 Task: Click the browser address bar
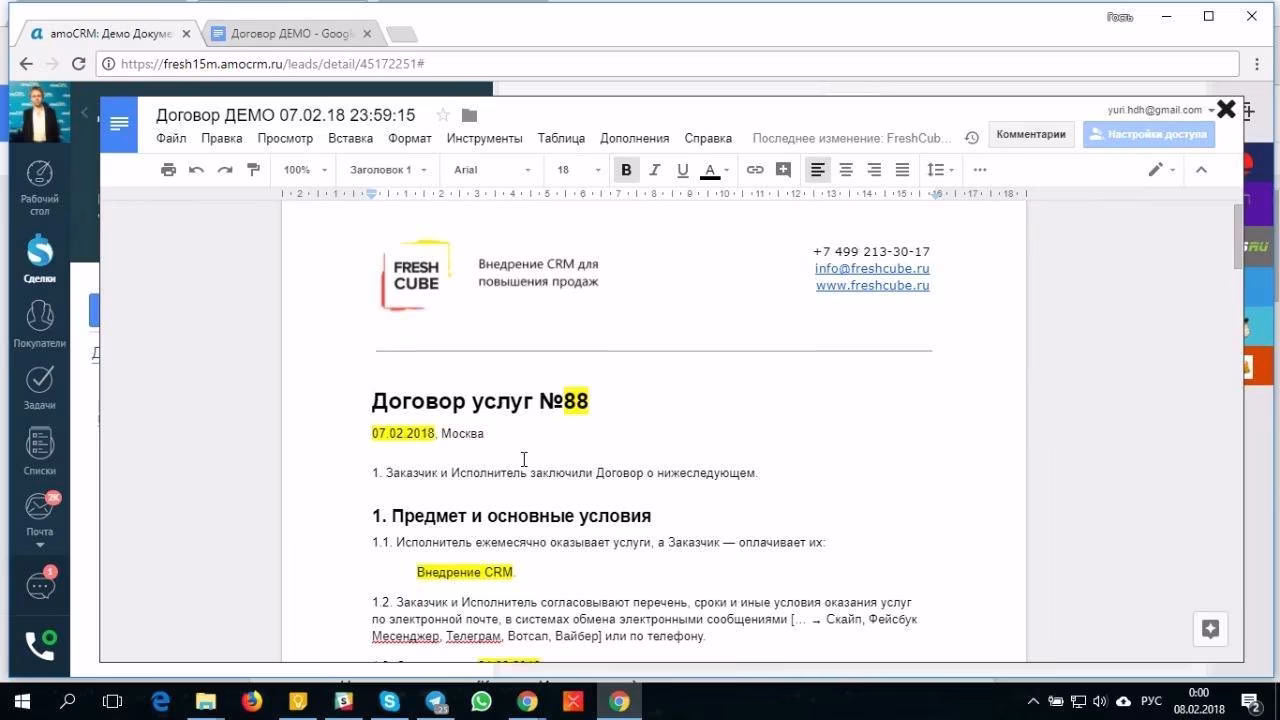668,63
